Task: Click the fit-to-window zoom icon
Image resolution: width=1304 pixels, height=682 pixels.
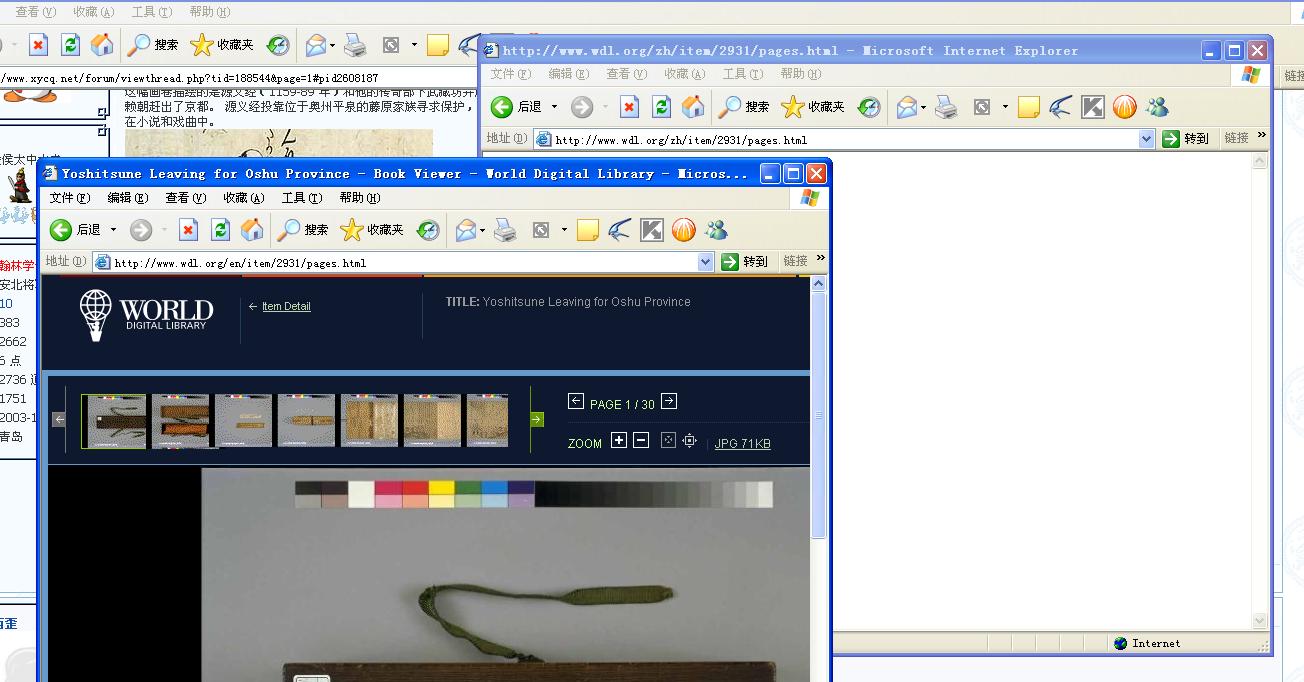Action: pyautogui.click(x=669, y=441)
